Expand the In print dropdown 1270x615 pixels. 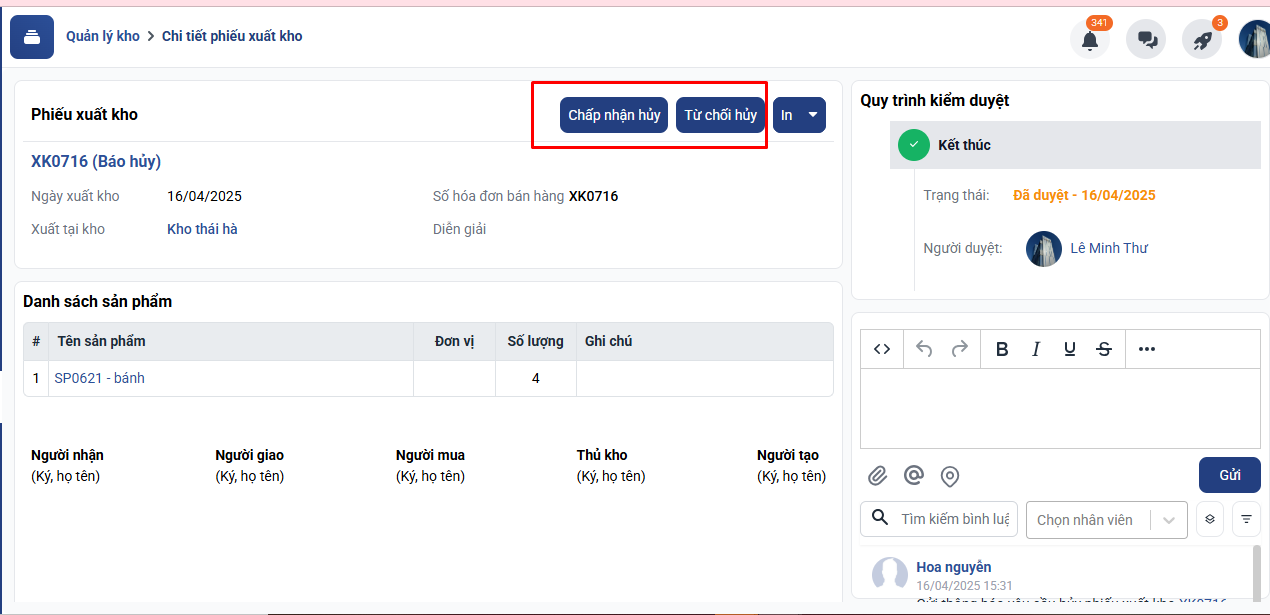812,115
